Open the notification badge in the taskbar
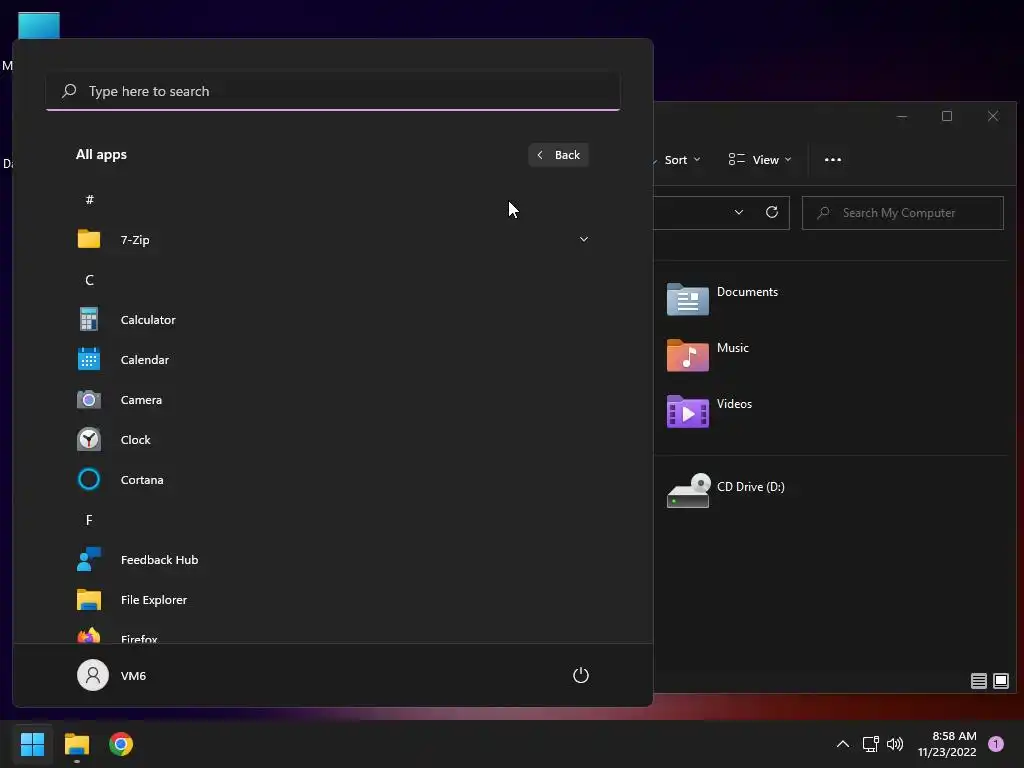 tap(996, 744)
